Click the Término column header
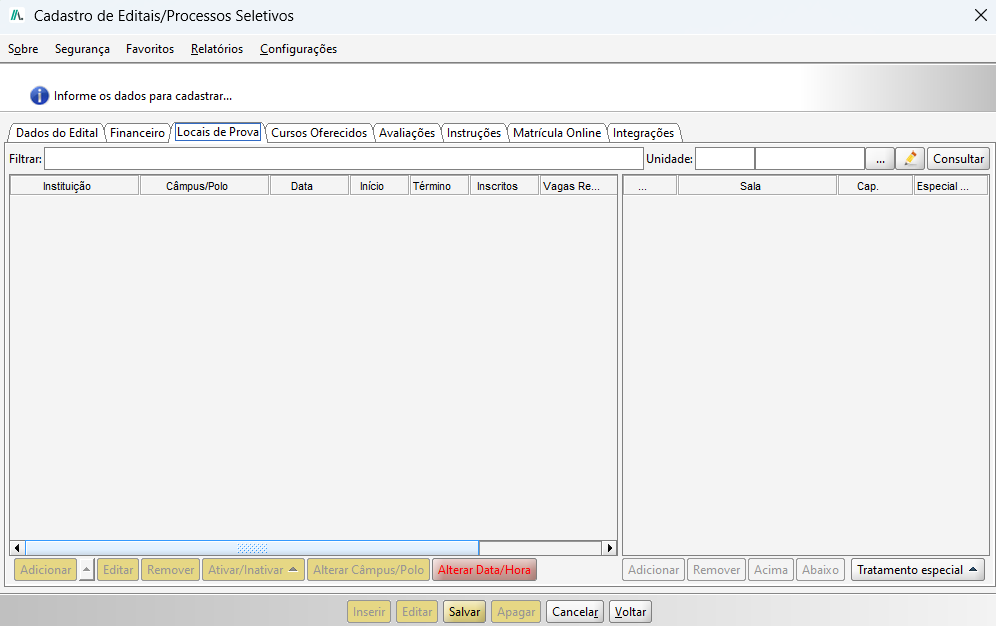The image size is (996, 626). [440, 186]
